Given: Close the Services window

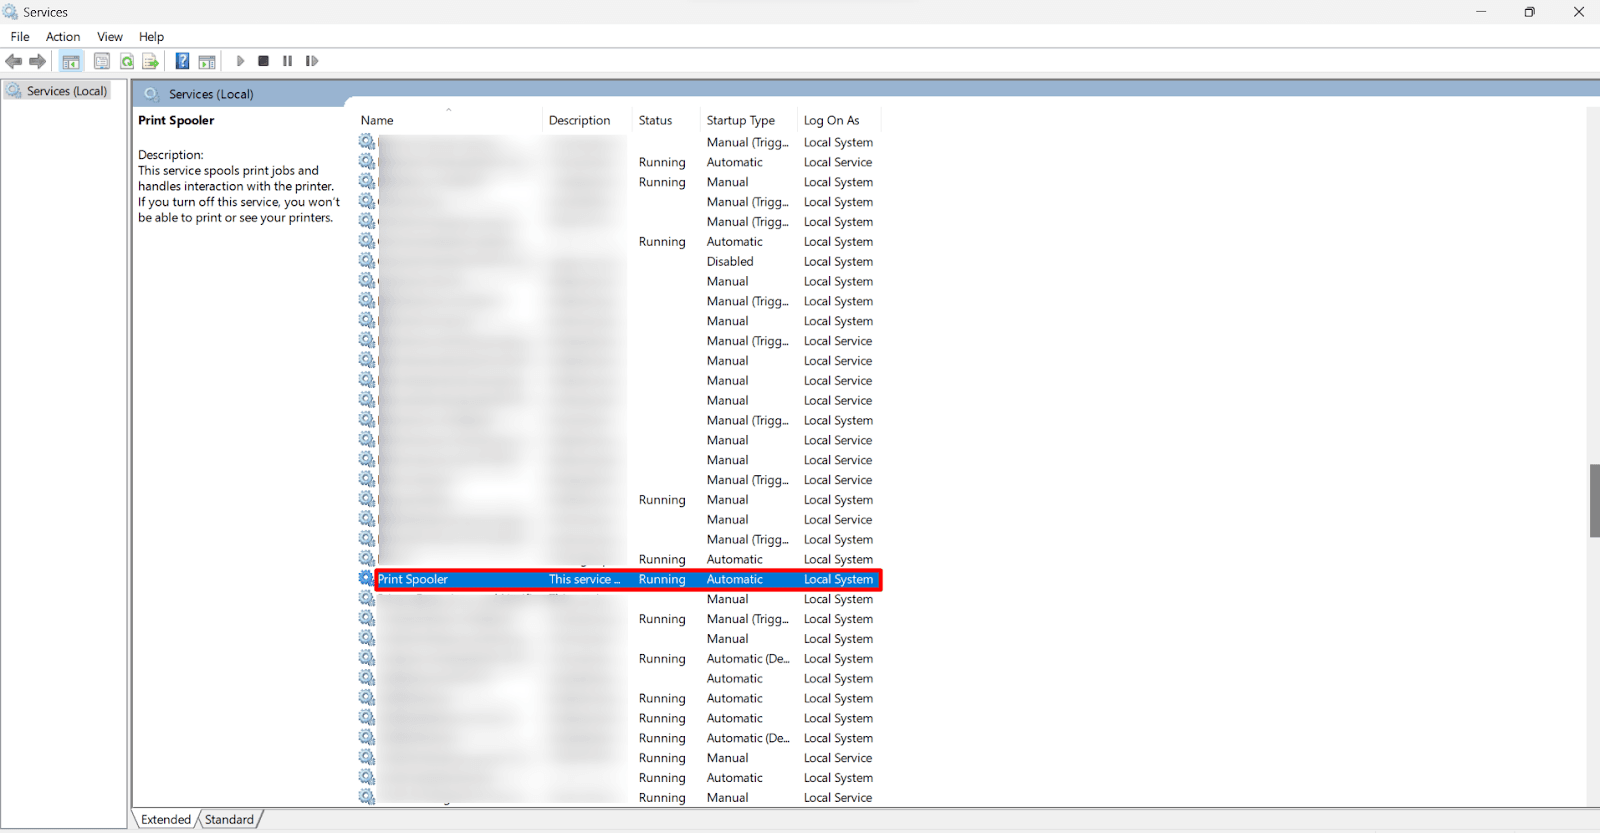Looking at the screenshot, I should pyautogui.click(x=1578, y=12).
